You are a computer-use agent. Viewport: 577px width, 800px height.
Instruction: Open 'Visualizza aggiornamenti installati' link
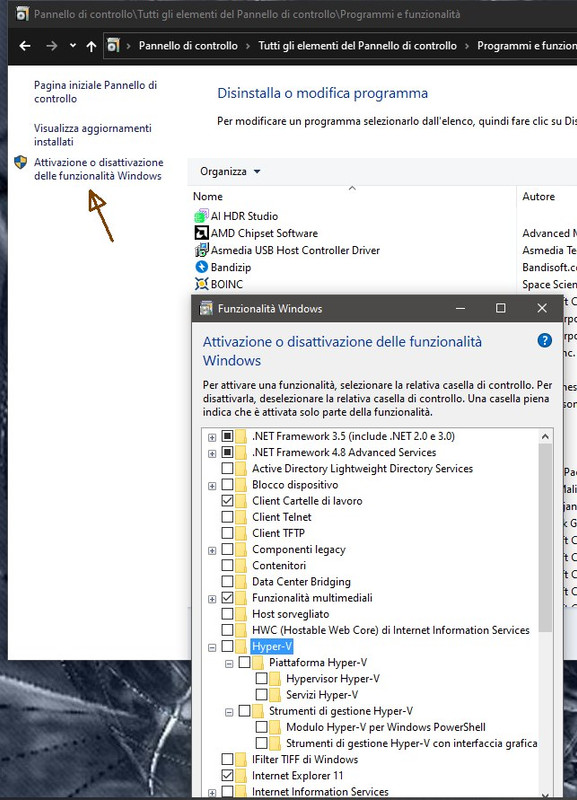tap(93, 135)
